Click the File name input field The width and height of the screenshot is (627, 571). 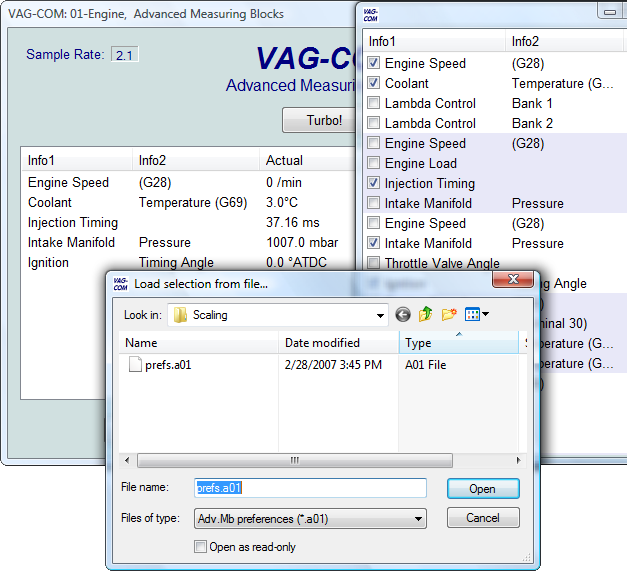(x=310, y=488)
